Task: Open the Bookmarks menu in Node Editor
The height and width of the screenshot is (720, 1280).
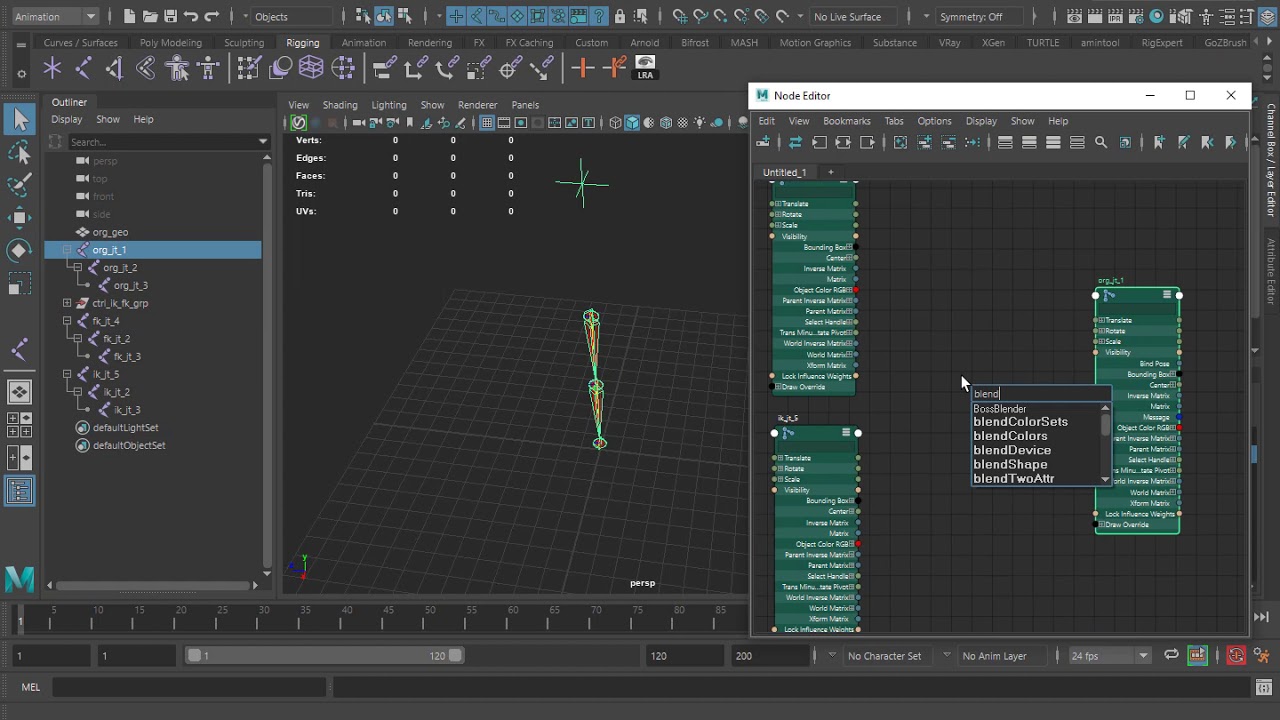Action: 846,121
